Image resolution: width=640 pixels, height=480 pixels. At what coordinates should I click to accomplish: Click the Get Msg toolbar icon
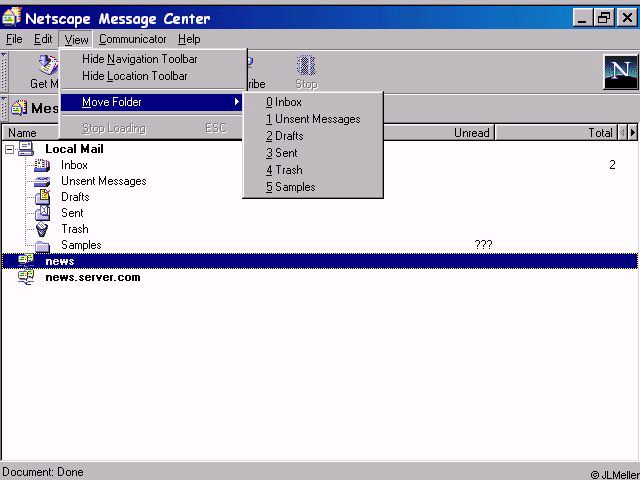(48, 65)
